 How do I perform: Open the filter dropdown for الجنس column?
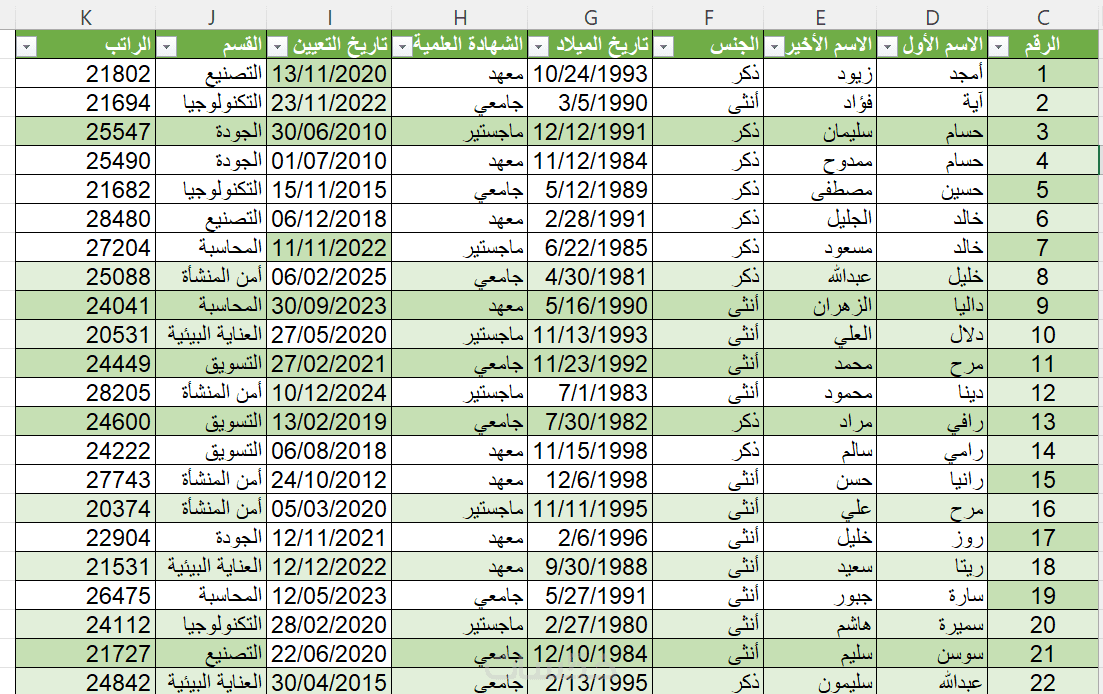point(663,46)
